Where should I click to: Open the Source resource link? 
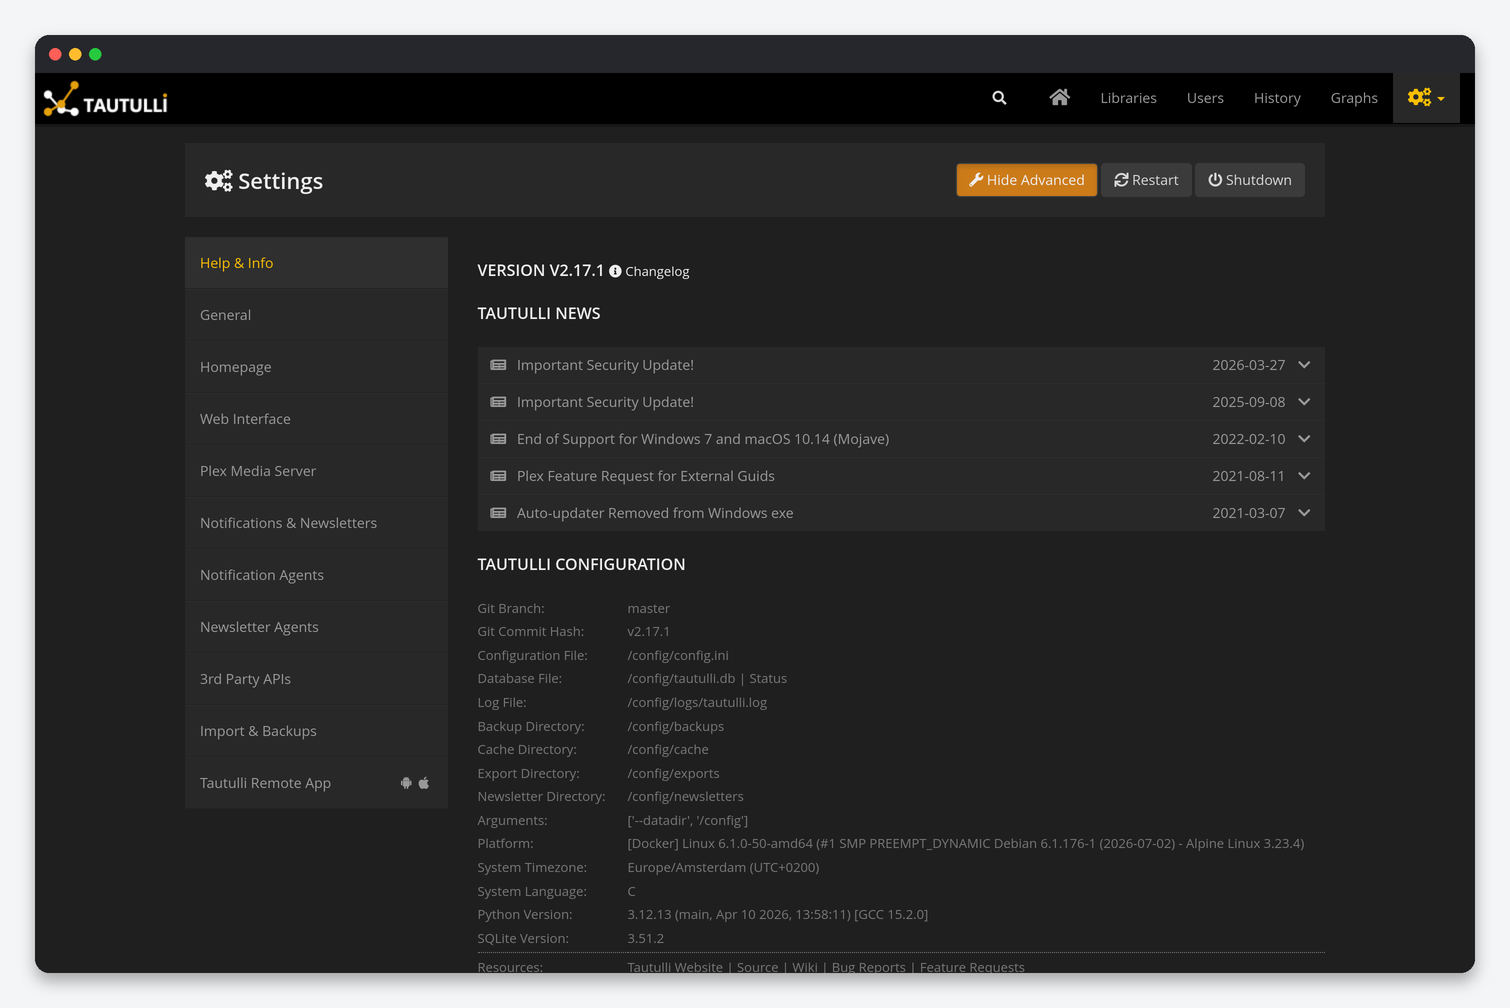(757, 967)
